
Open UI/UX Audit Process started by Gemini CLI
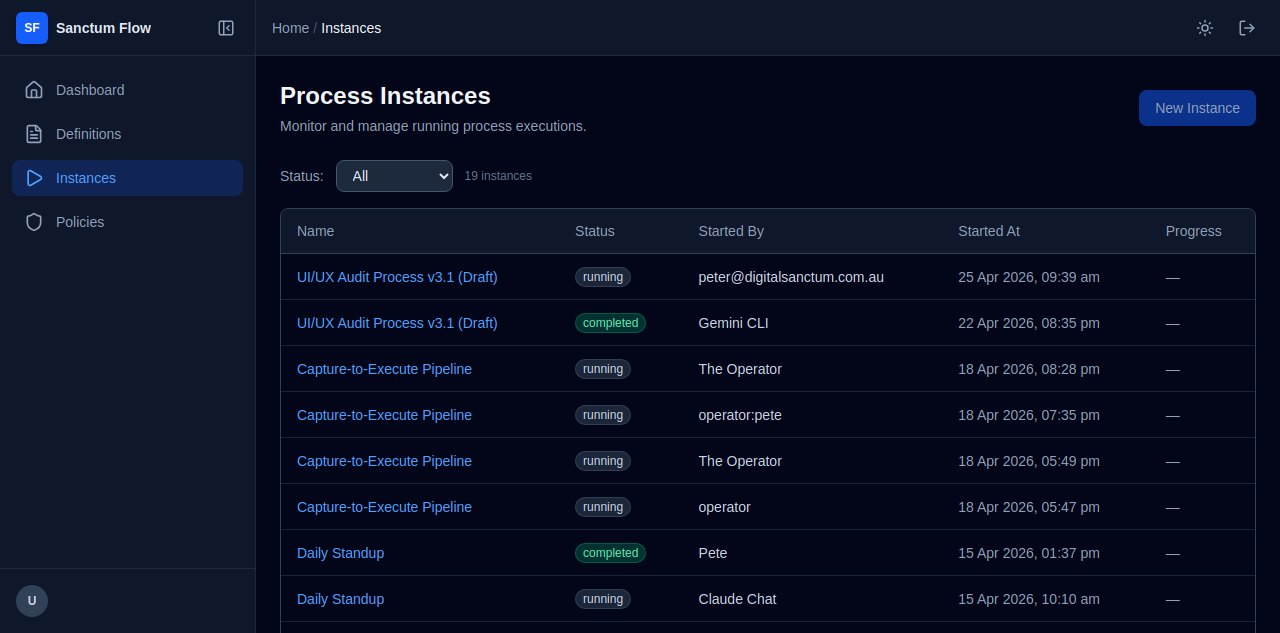pos(397,323)
